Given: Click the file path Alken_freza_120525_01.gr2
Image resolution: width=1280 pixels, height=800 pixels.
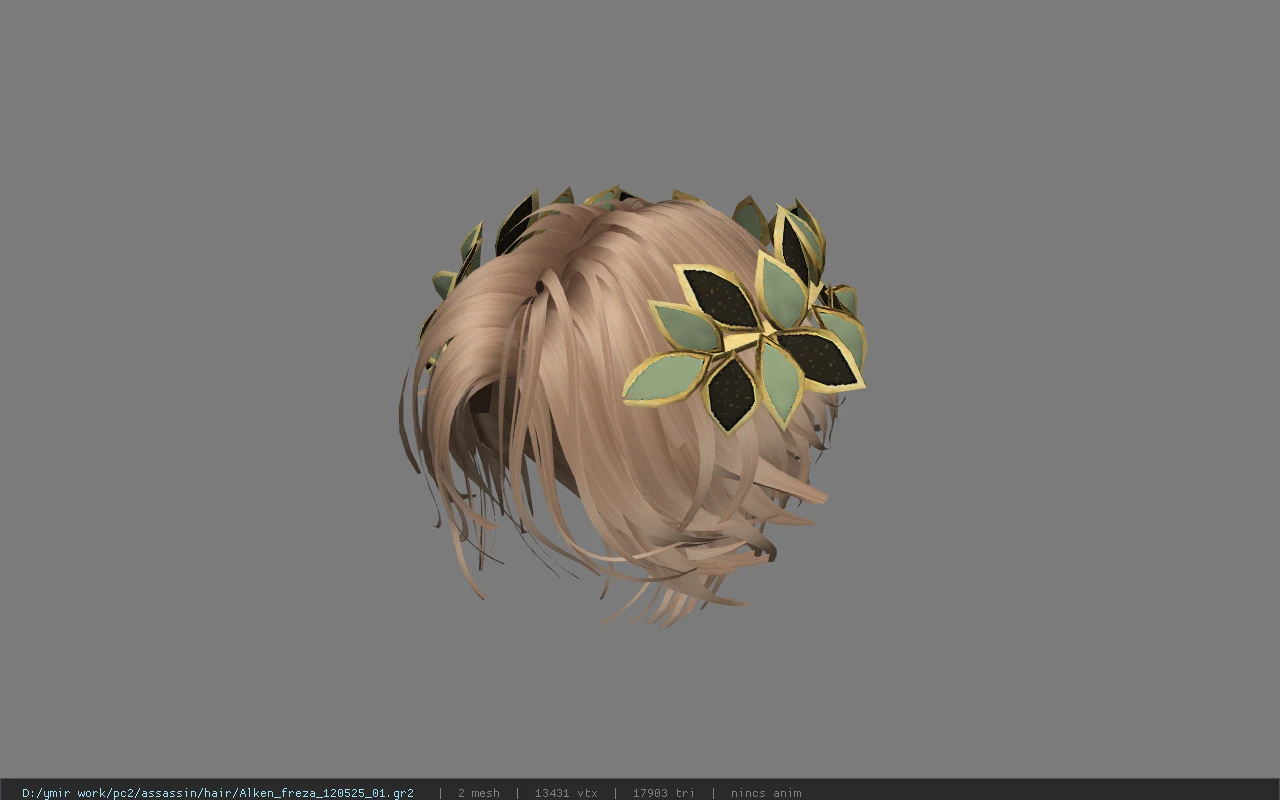Looking at the screenshot, I should [218, 793].
